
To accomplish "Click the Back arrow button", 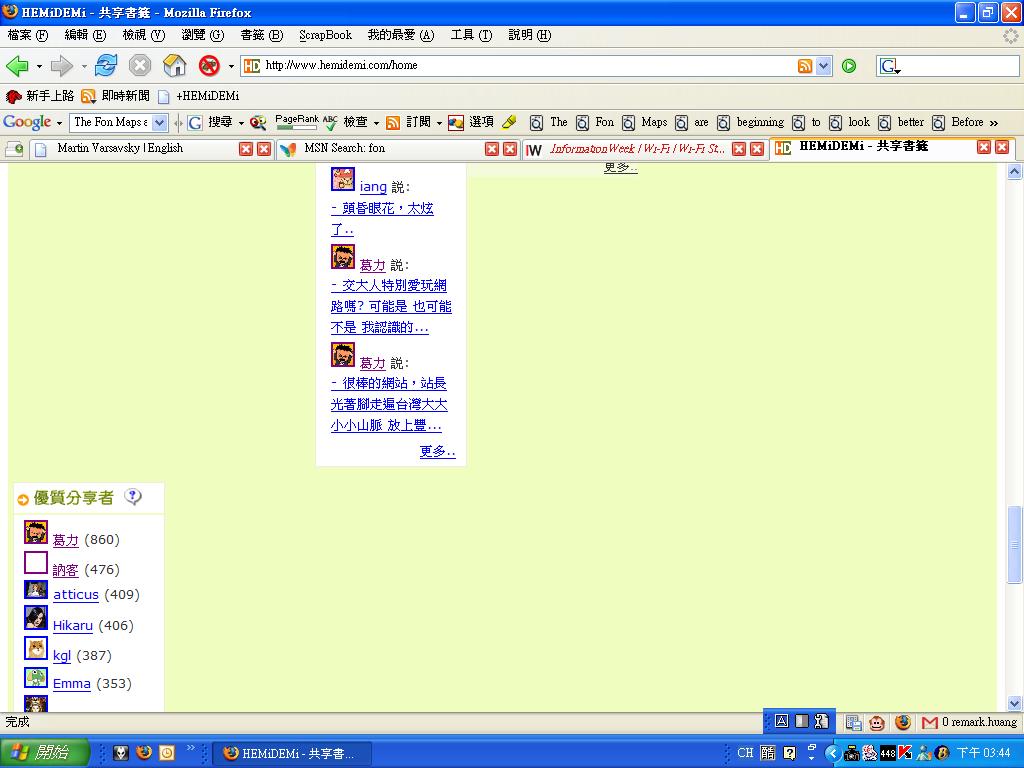I will (x=17, y=66).
